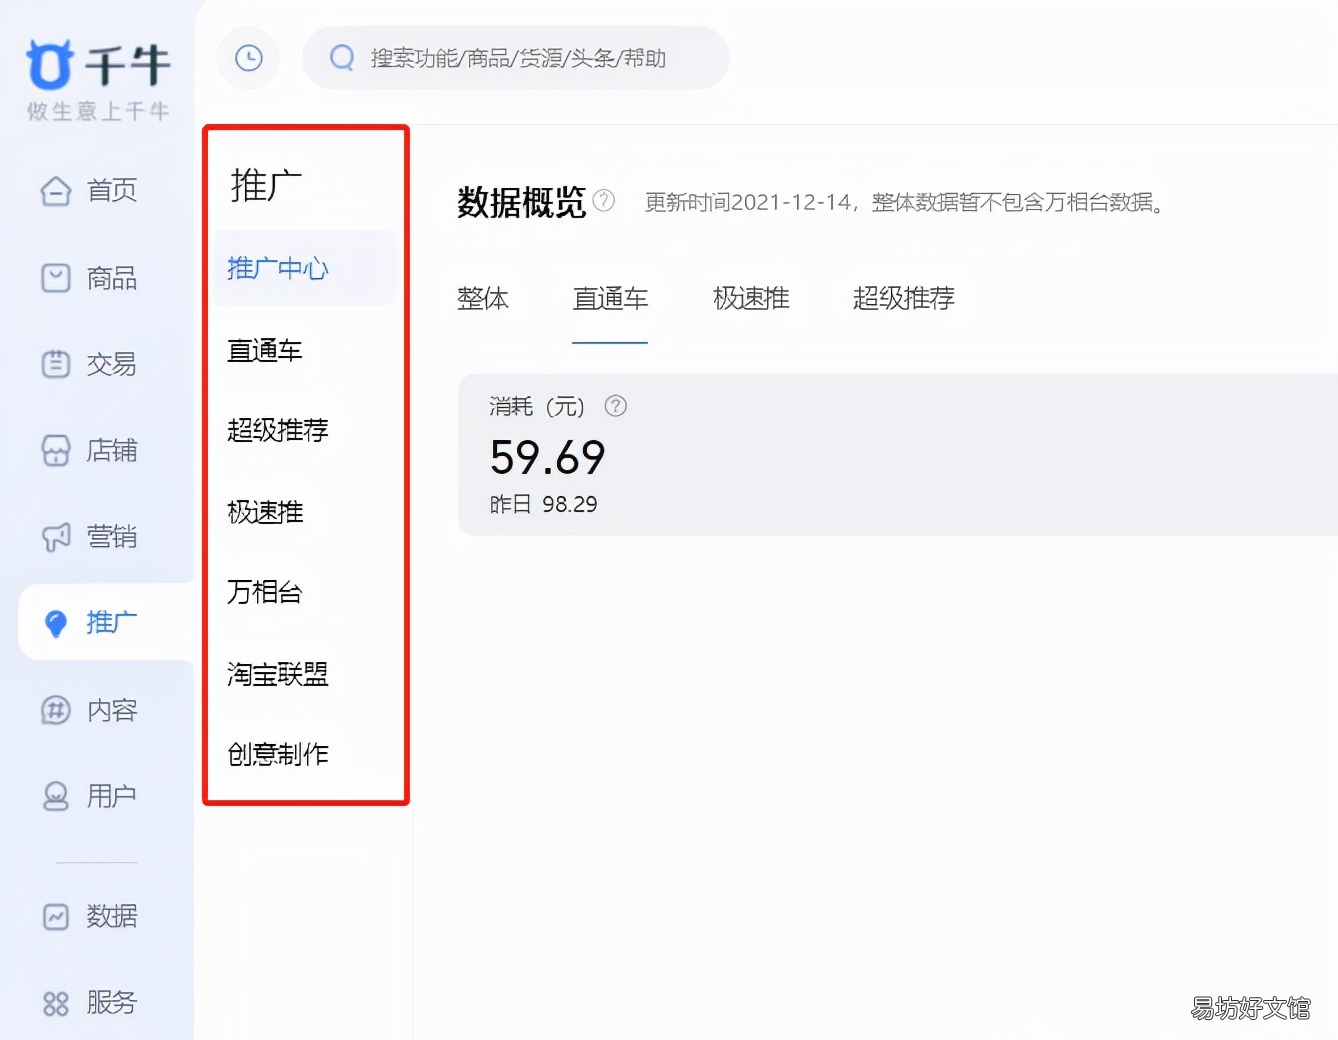Click the 店铺 shop icon
1338x1040 pixels.
pos(56,451)
